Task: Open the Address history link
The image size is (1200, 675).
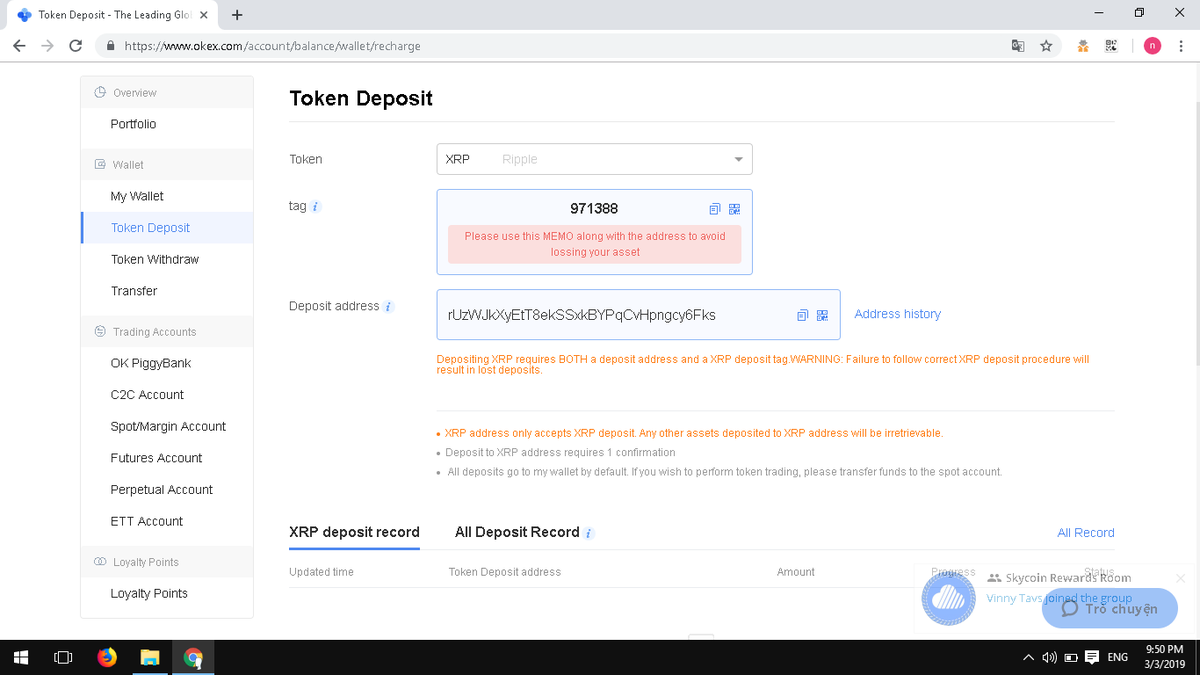Action: 897,314
